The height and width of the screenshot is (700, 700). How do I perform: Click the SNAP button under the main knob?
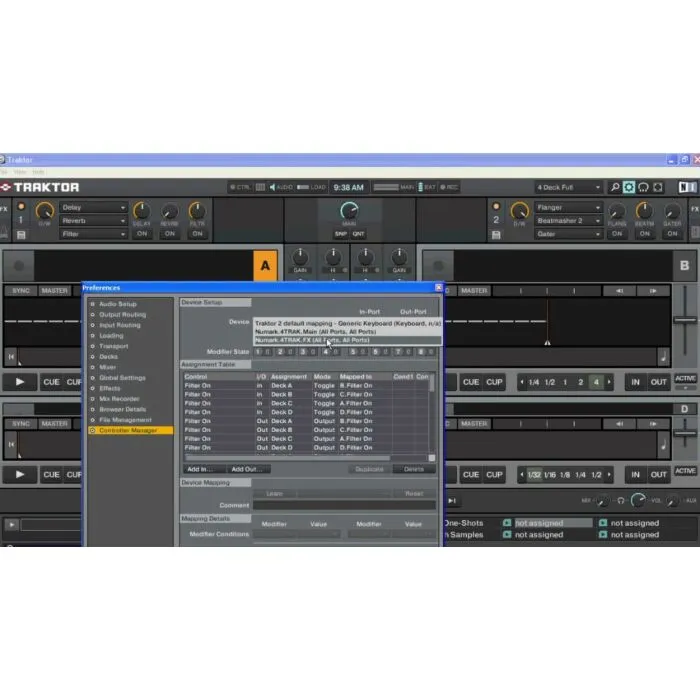pyautogui.click(x=341, y=234)
